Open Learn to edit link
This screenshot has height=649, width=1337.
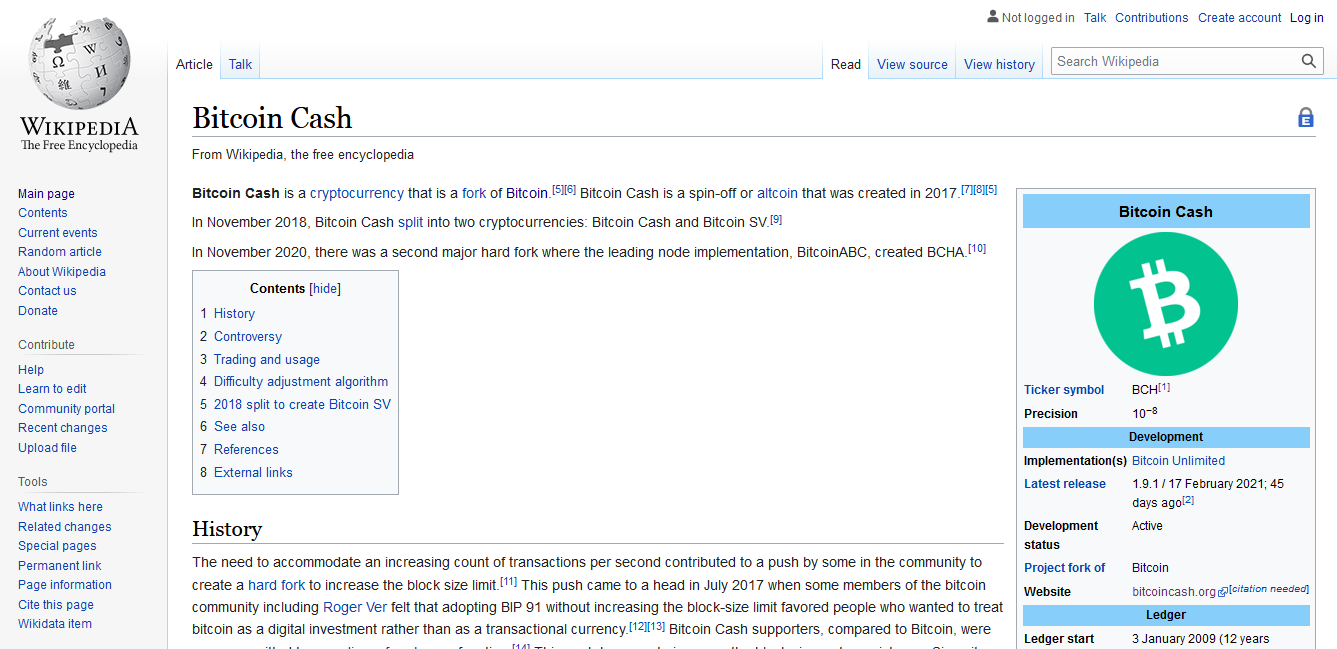pos(52,389)
